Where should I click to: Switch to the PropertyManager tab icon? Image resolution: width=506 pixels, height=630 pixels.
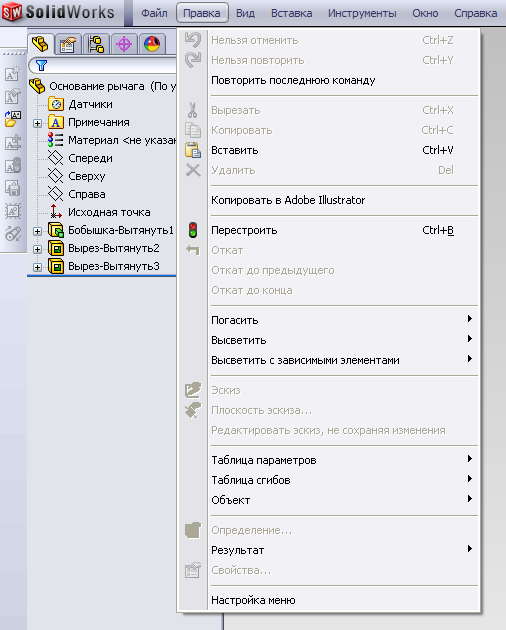tap(68, 45)
